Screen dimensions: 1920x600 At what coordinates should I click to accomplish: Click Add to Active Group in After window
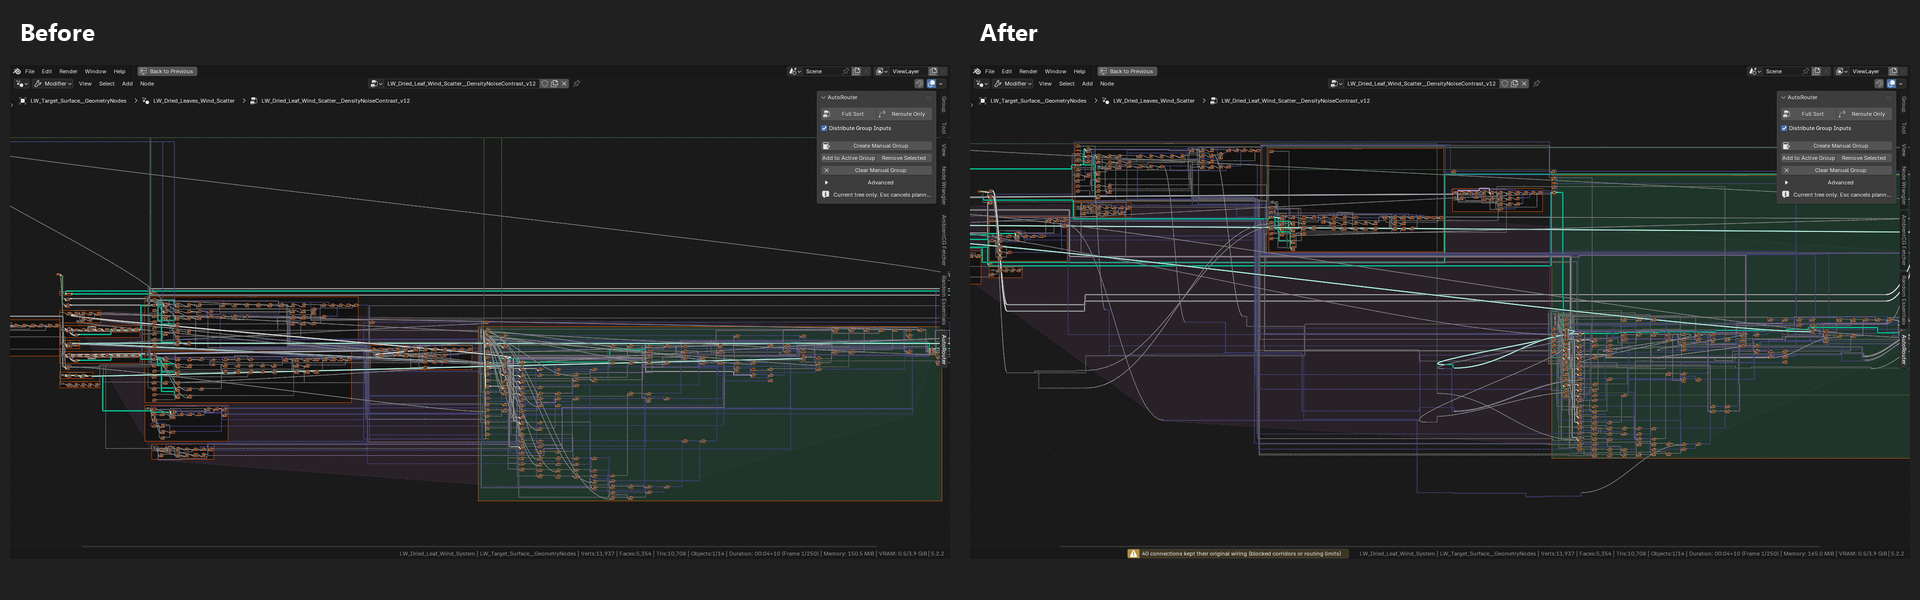coord(1808,158)
